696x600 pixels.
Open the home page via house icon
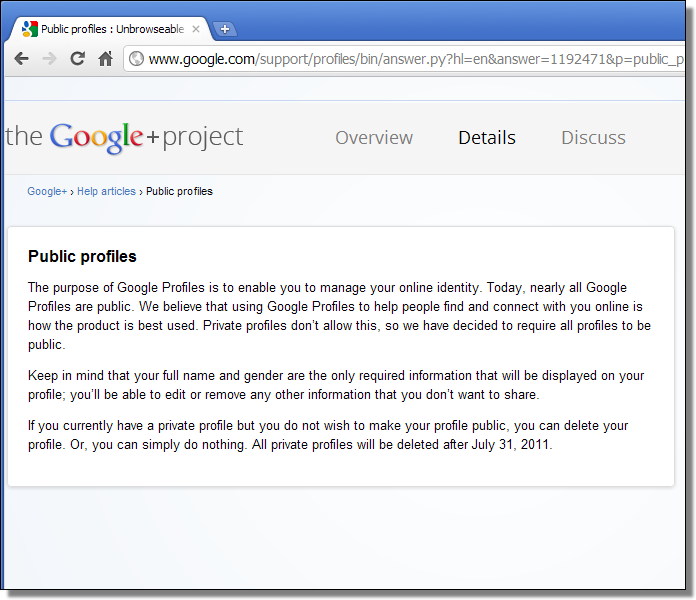tap(106, 58)
